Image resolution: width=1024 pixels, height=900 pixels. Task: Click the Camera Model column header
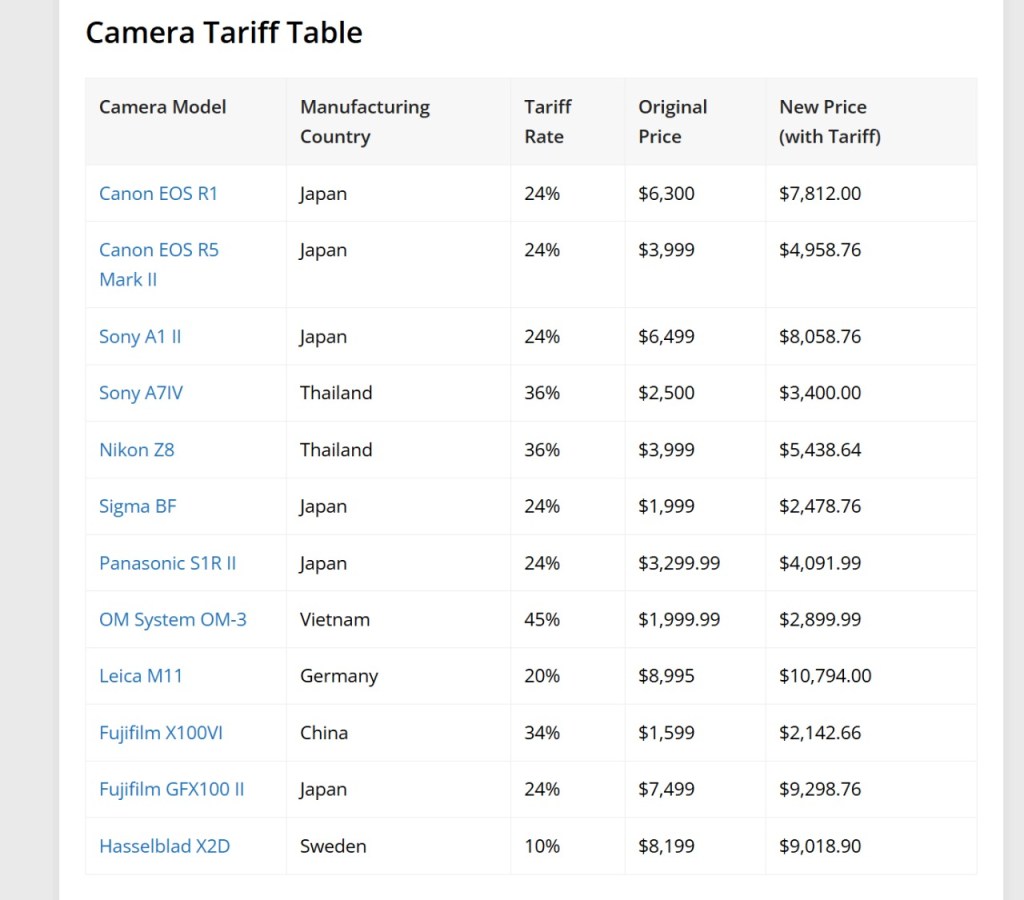coord(163,107)
